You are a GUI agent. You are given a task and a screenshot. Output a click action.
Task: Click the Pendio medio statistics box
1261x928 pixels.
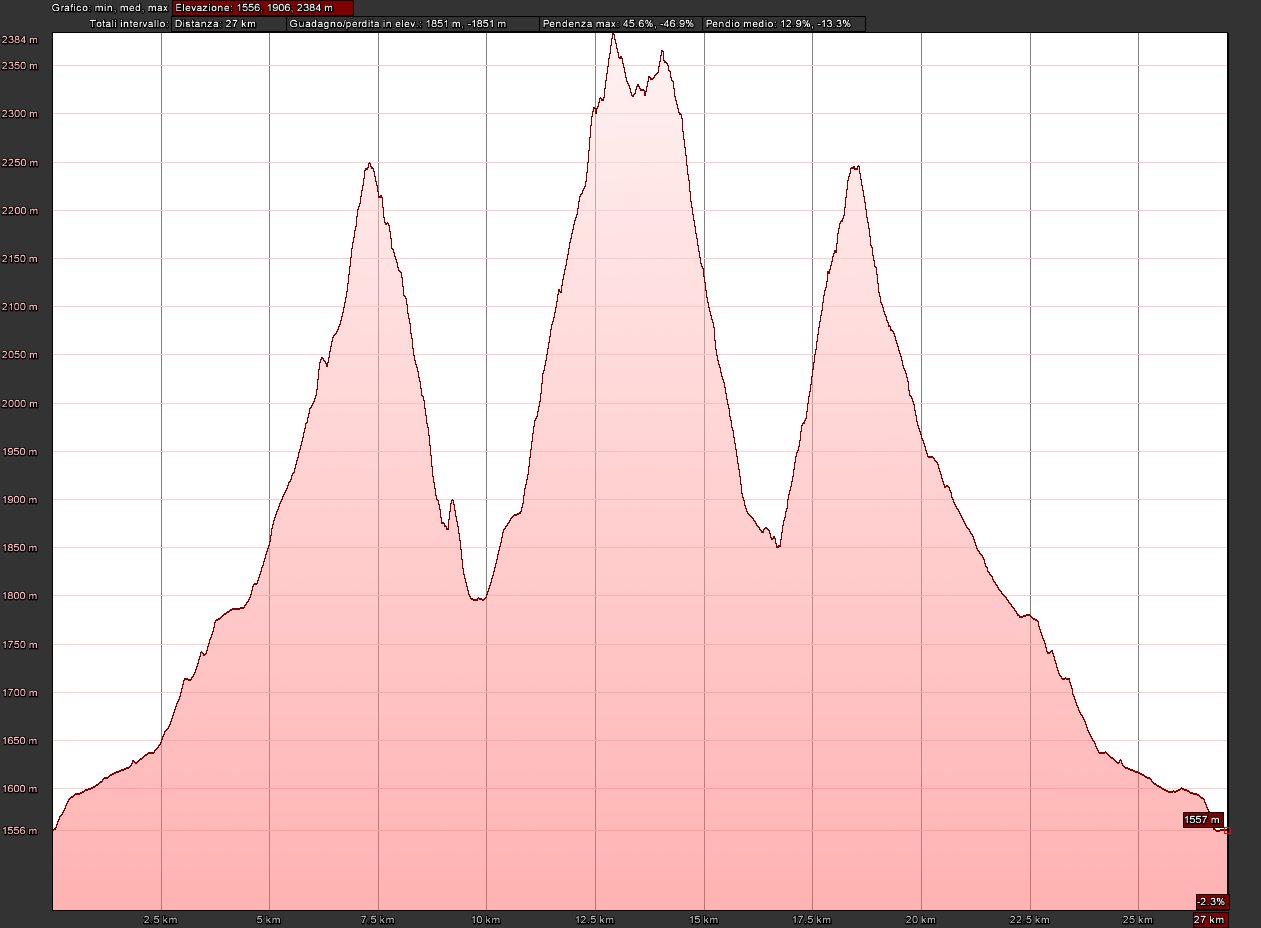tap(783, 23)
